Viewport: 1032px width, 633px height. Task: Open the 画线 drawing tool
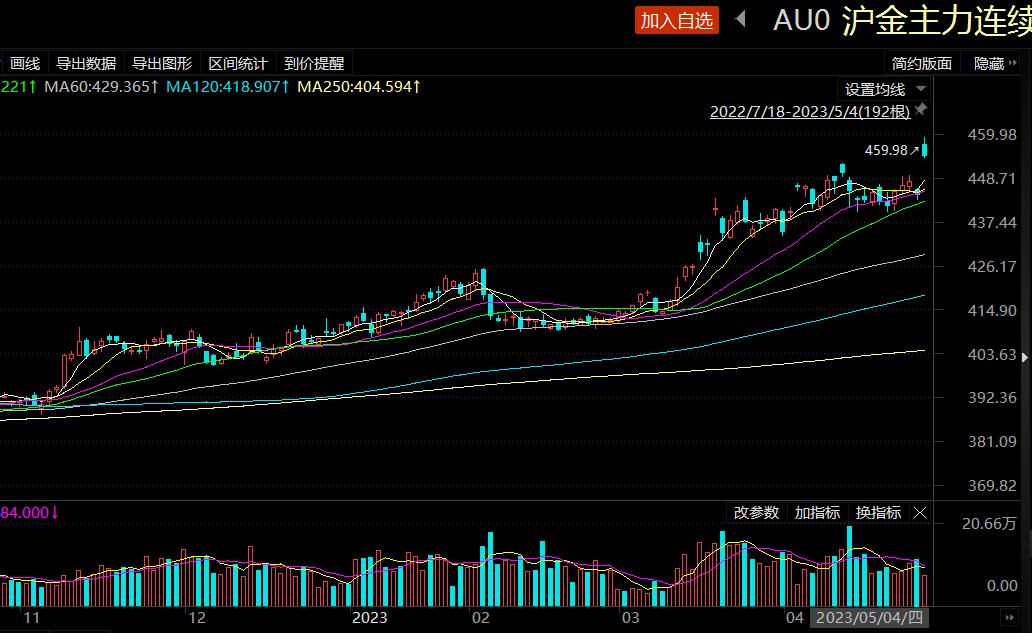coord(25,64)
